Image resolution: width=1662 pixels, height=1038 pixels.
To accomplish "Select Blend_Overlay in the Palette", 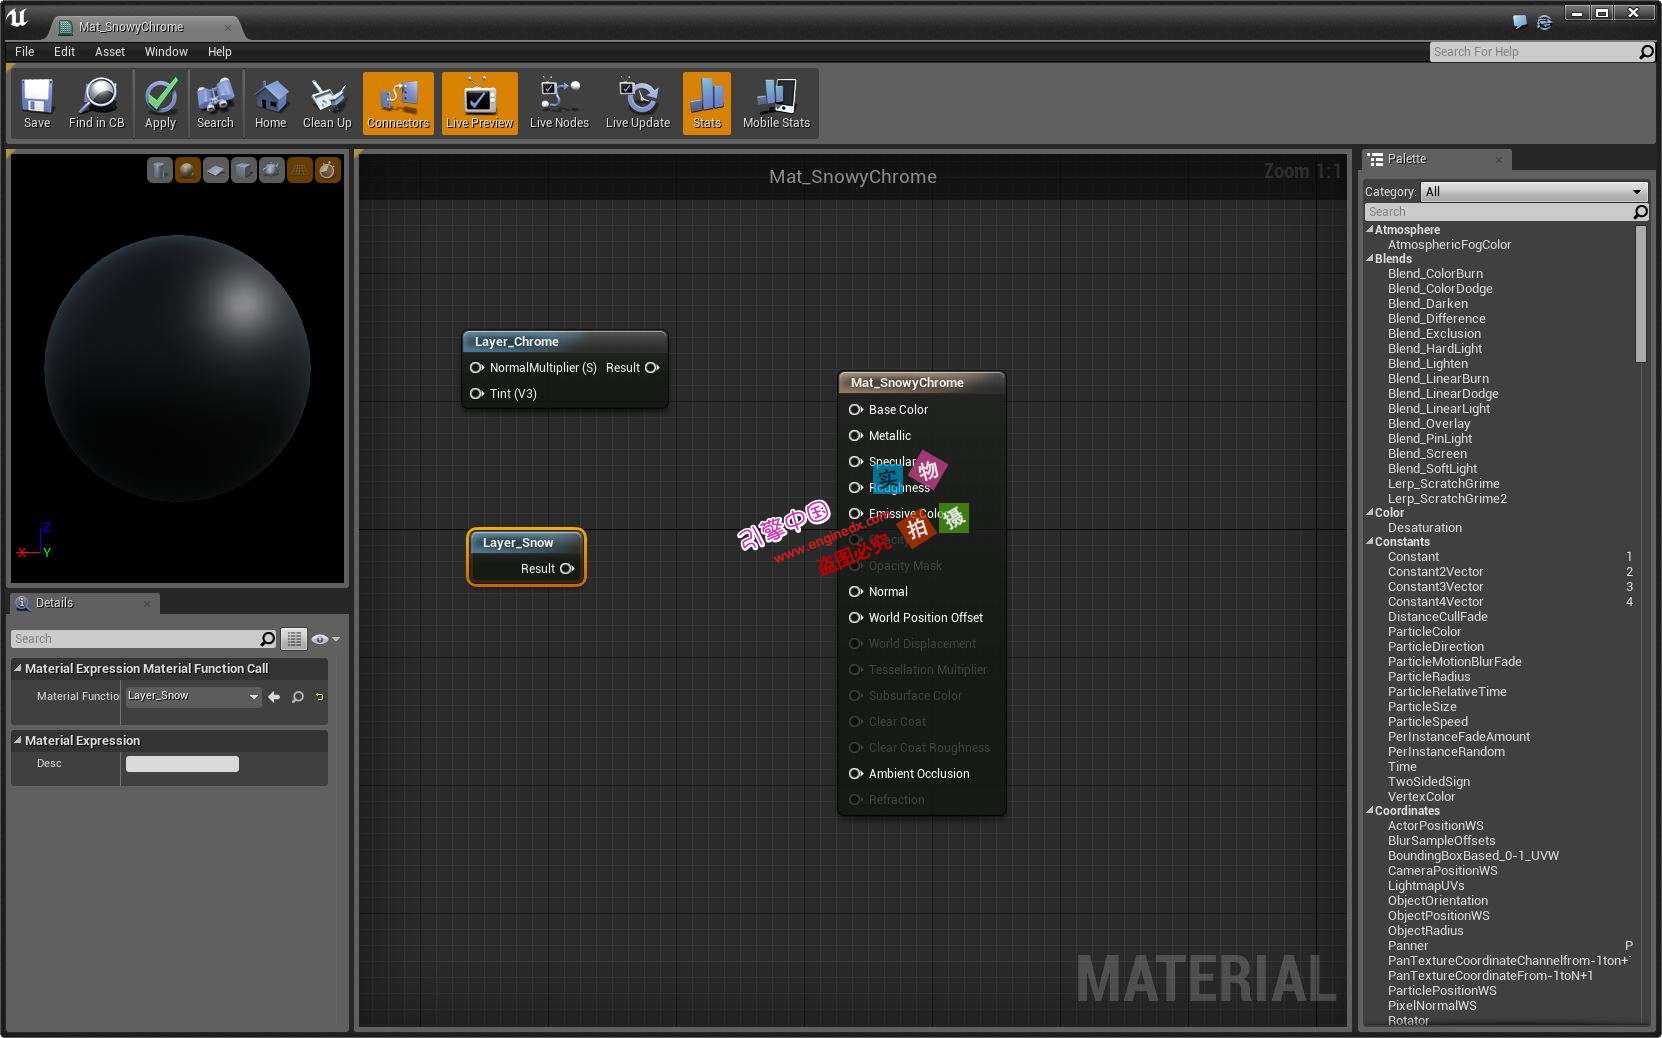I will (x=1429, y=424).
